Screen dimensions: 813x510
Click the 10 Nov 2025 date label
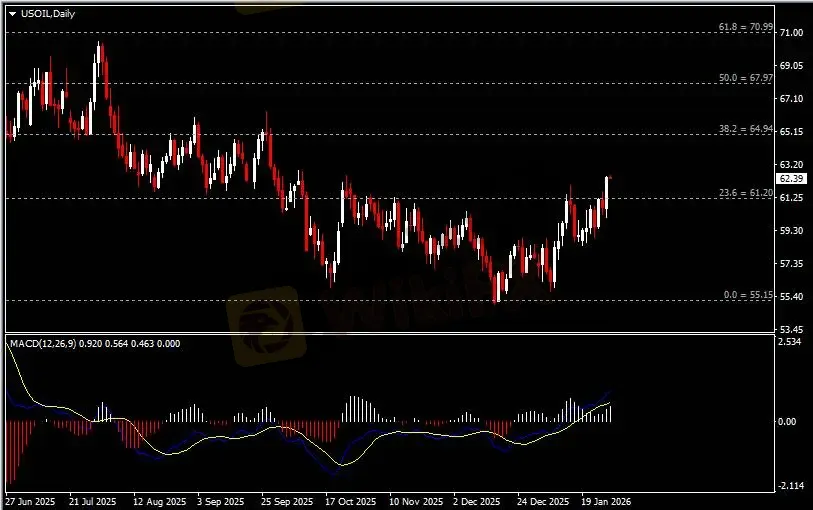416,502
